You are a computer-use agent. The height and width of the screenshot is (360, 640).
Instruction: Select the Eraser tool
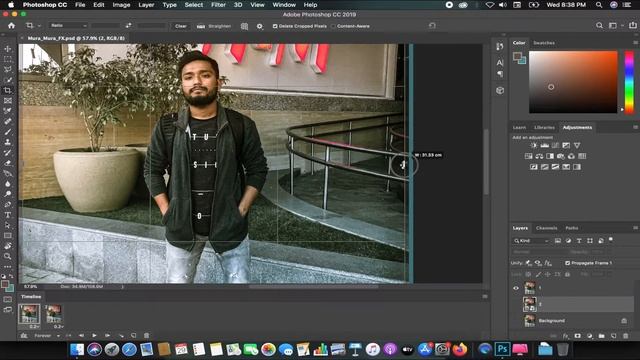8,163
